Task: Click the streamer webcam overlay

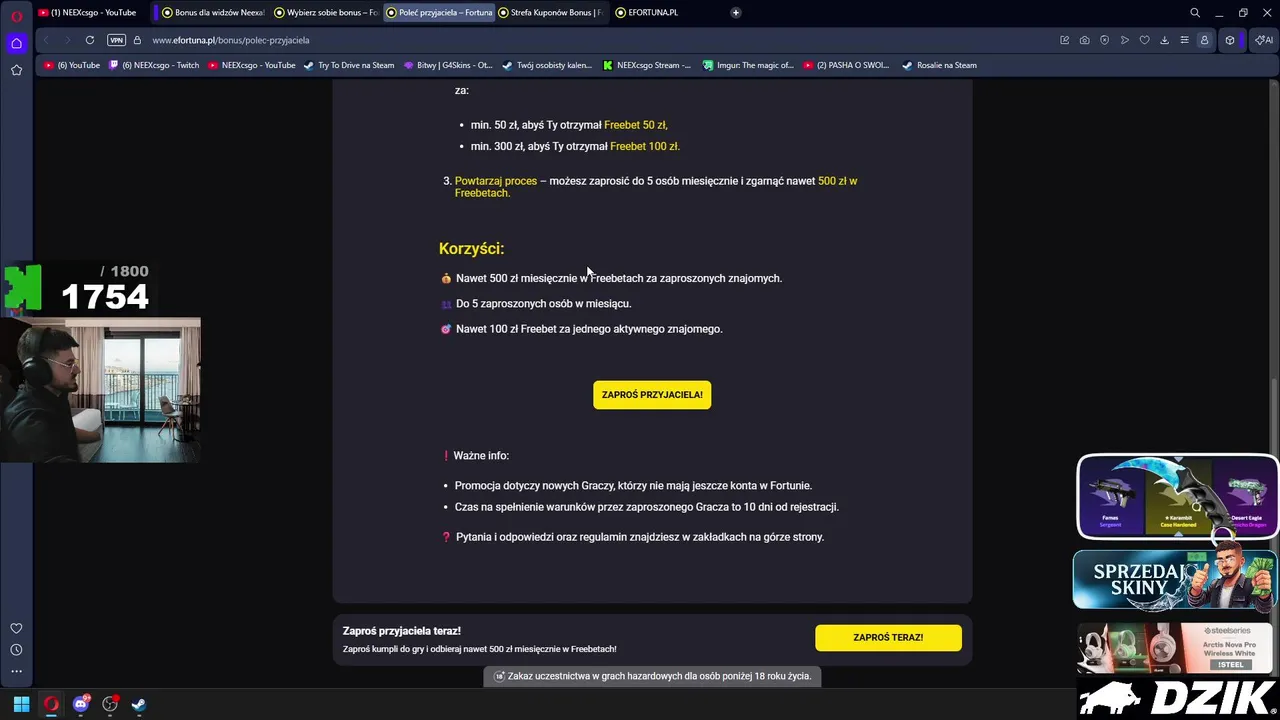Action: 100,390
